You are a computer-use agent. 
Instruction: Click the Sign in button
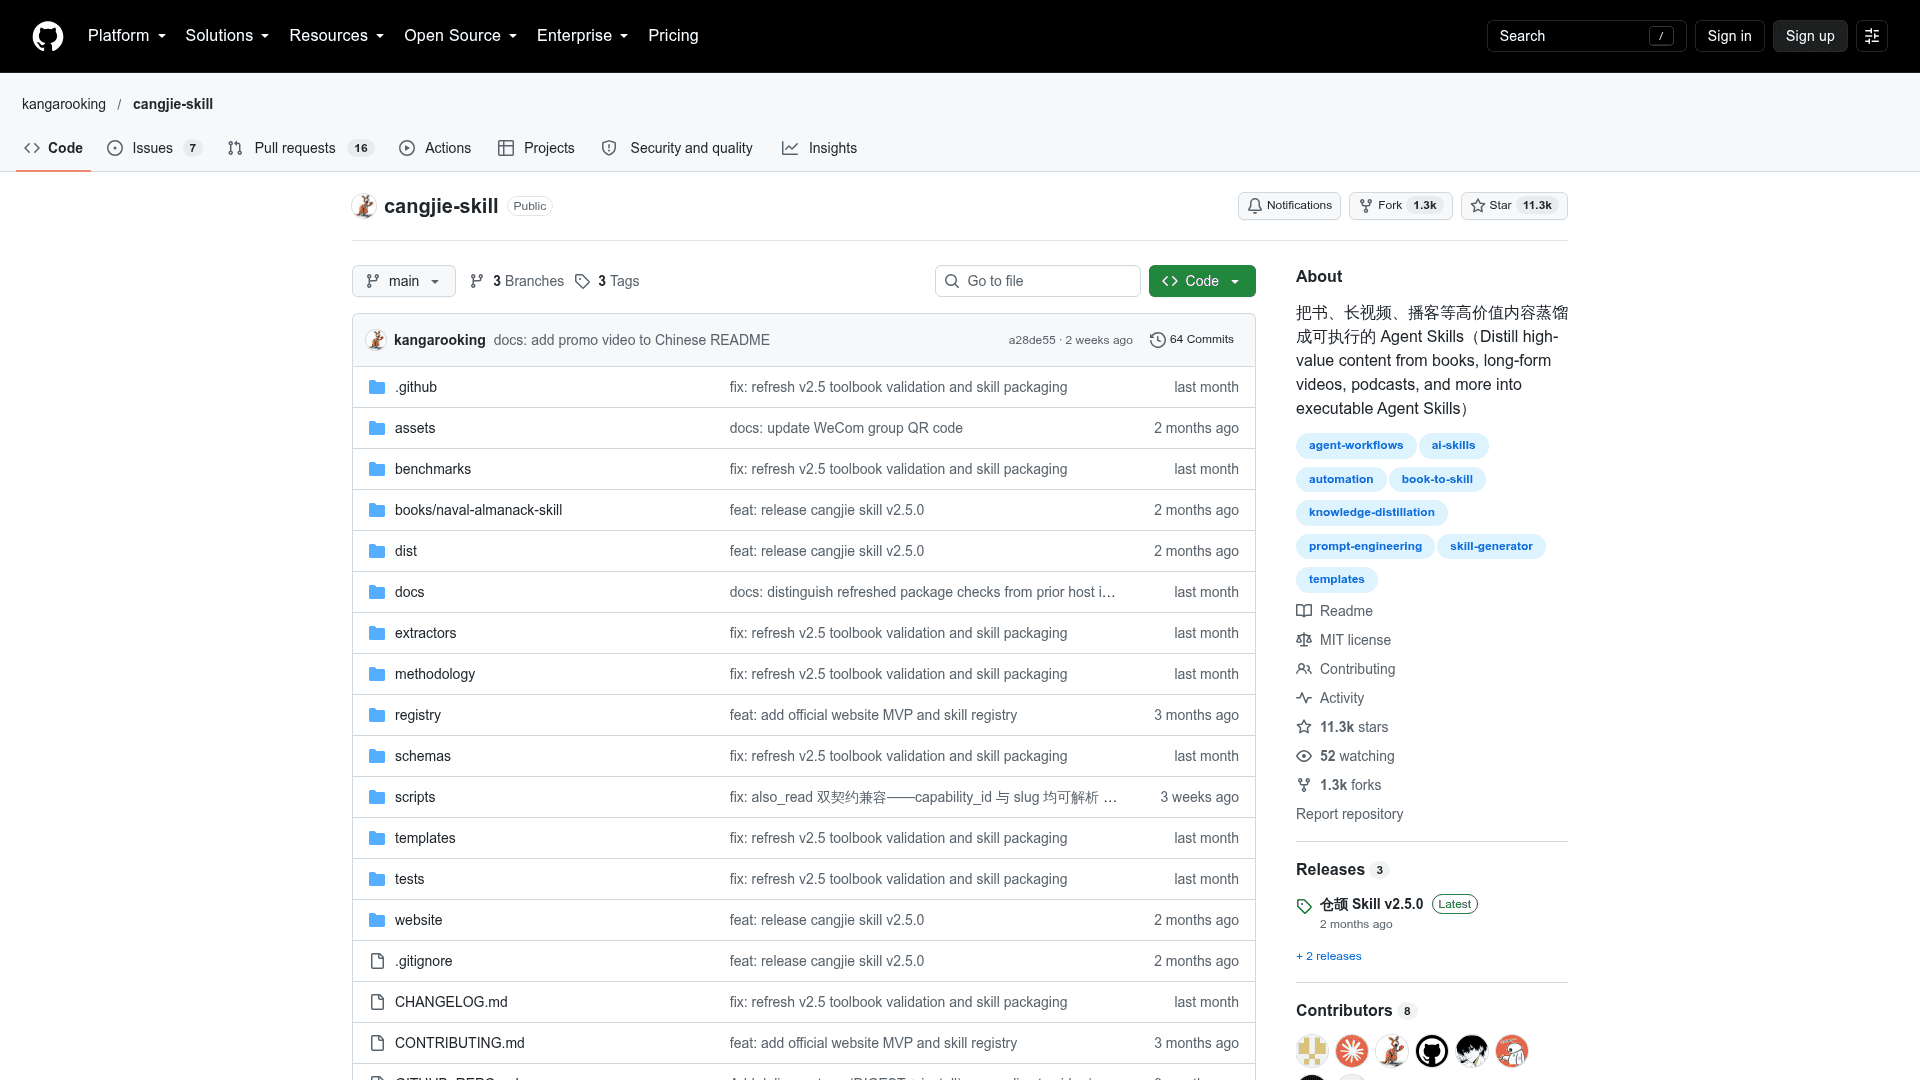(1729, 36)
